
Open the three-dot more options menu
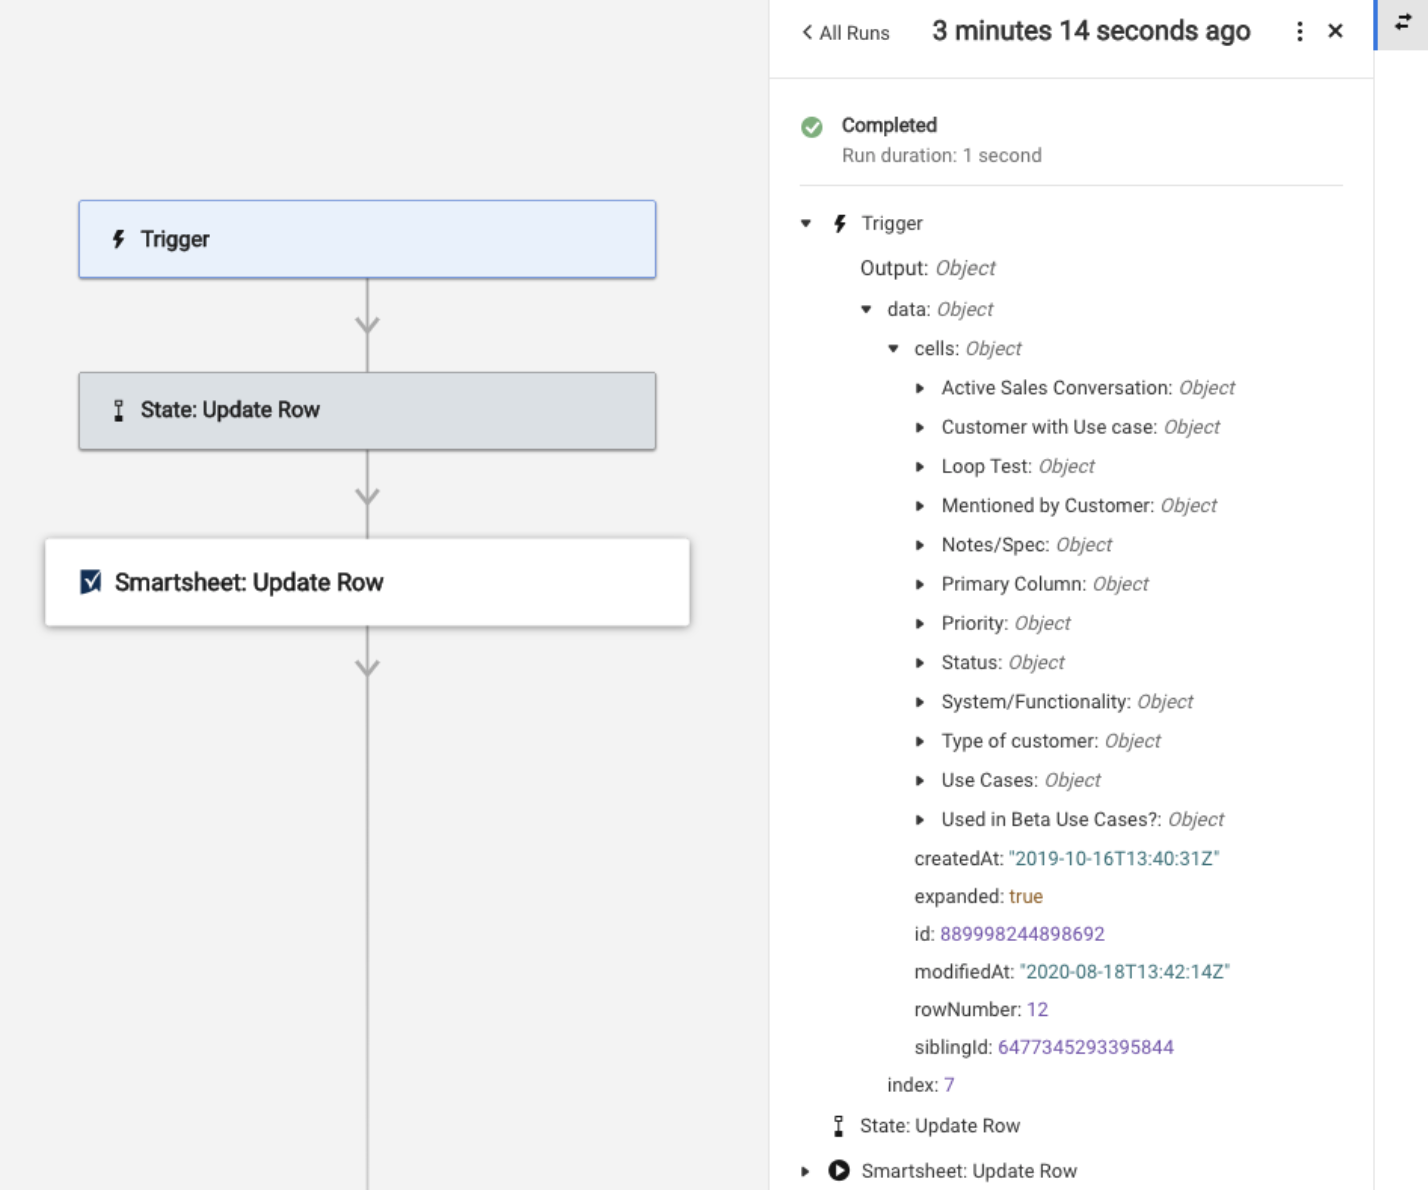(1299, 32)
